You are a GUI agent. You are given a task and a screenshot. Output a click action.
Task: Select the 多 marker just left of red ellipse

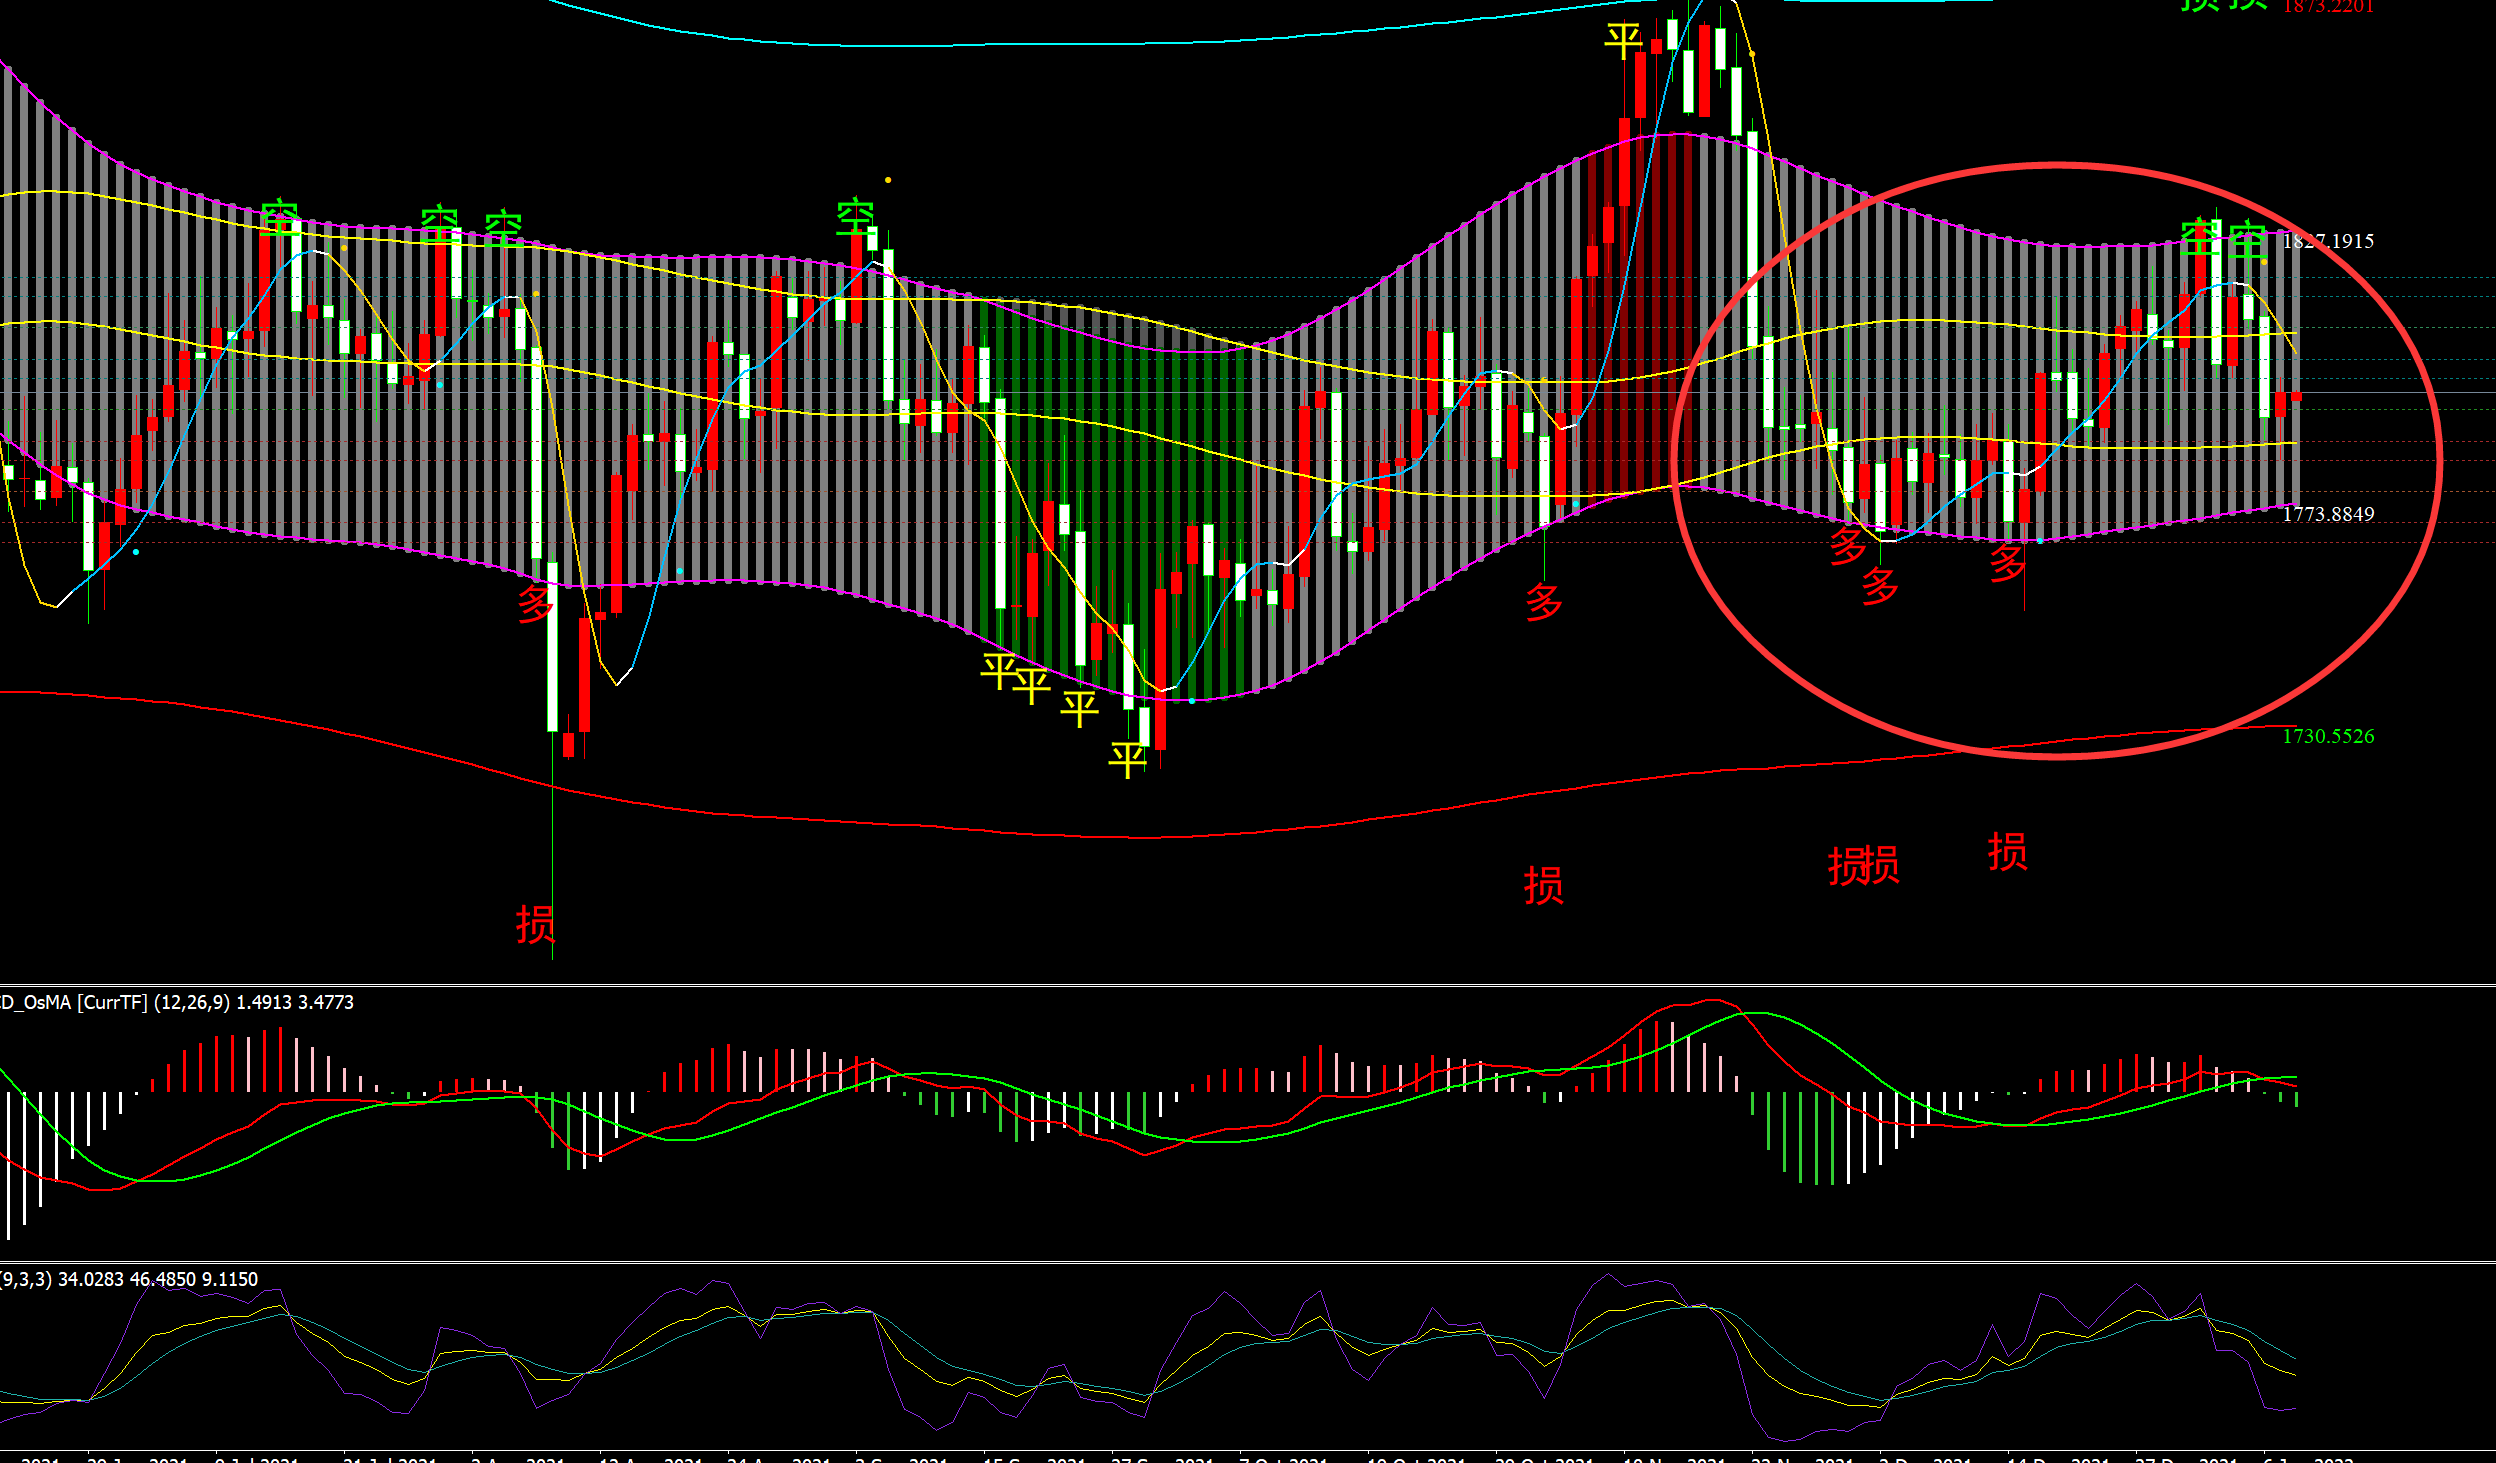click(1544, 602)
